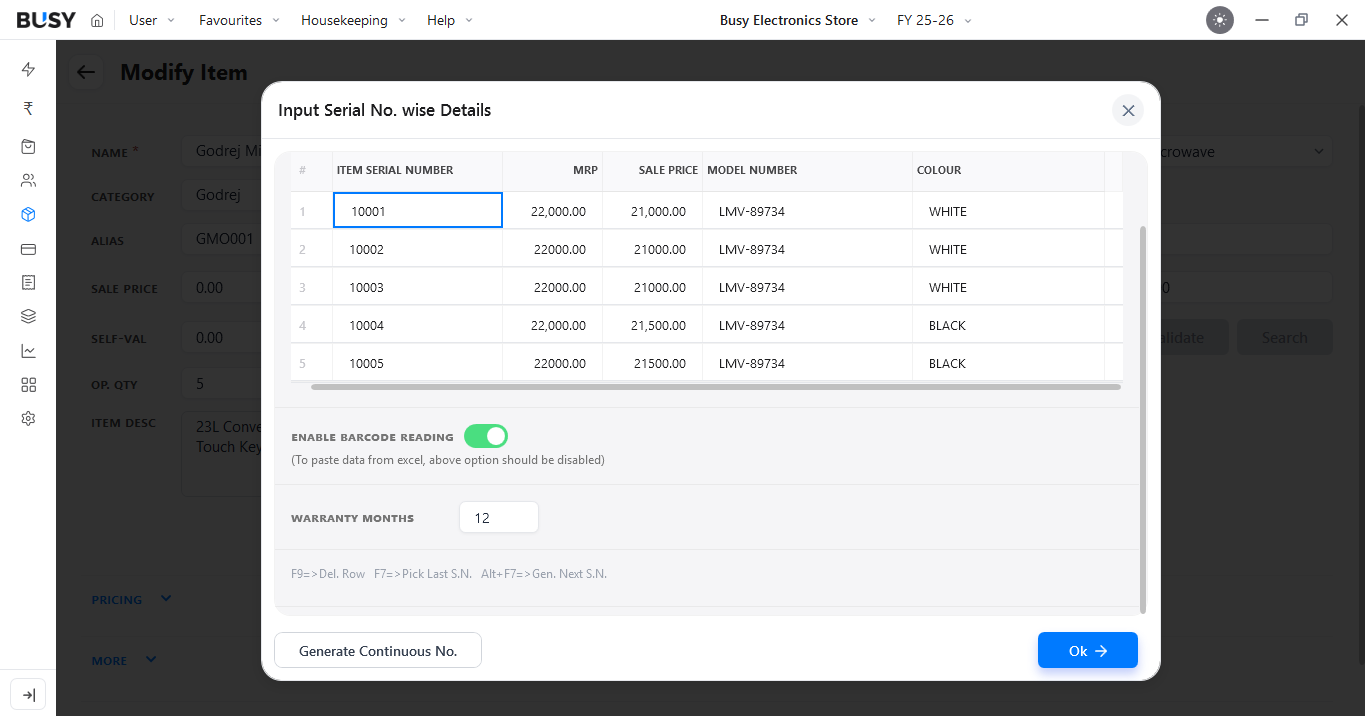Click the horizontal scrollbar of serial table

coord(716,387)
